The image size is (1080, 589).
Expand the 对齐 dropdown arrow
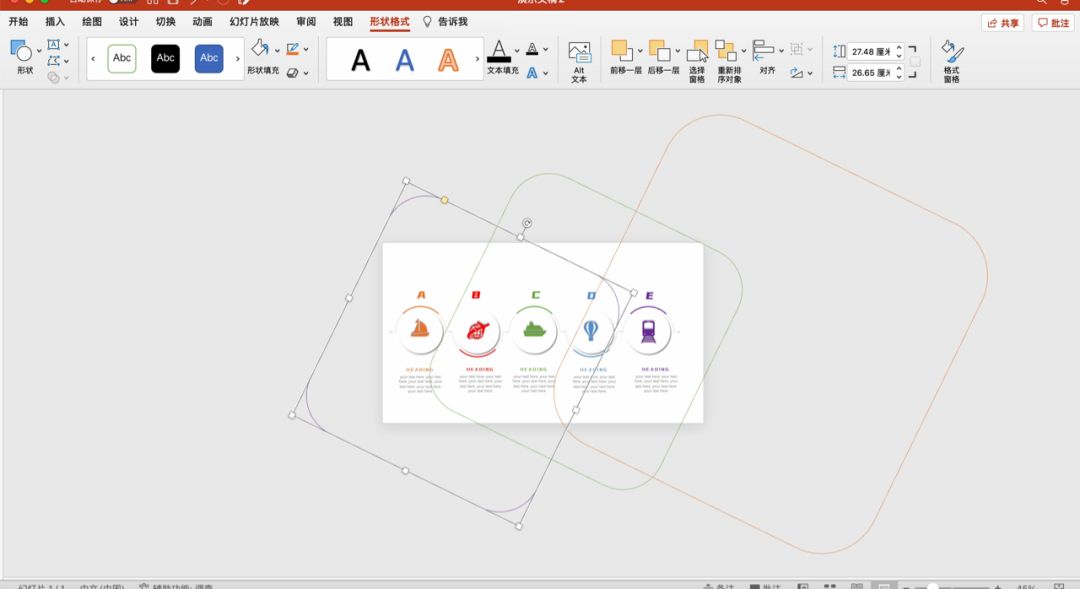coord(781,50)
